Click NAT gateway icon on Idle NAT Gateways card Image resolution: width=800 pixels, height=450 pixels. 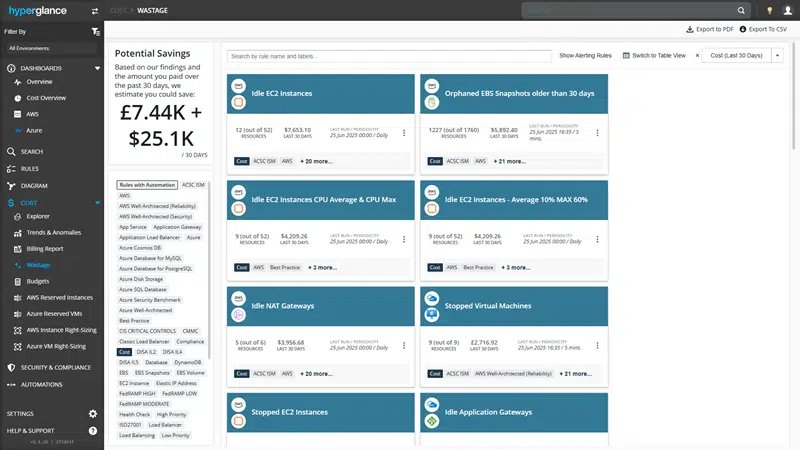click(x=238, y=315)
